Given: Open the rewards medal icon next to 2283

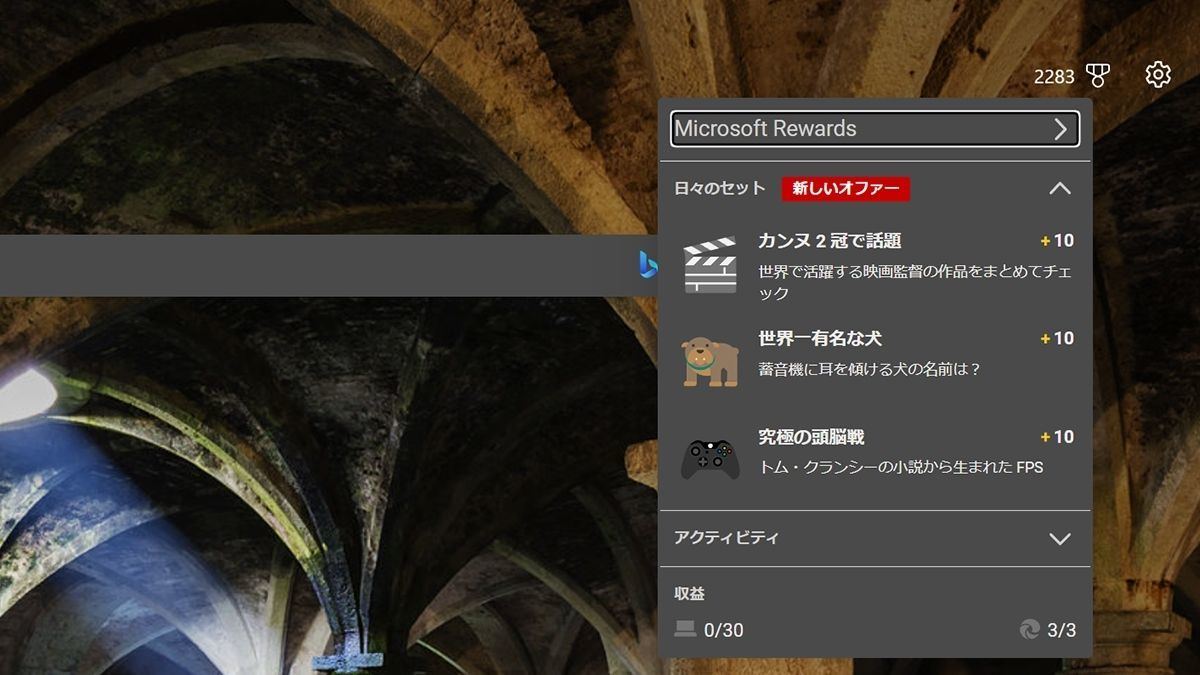Looking at the screenshot, I should tap(1098, 76).
